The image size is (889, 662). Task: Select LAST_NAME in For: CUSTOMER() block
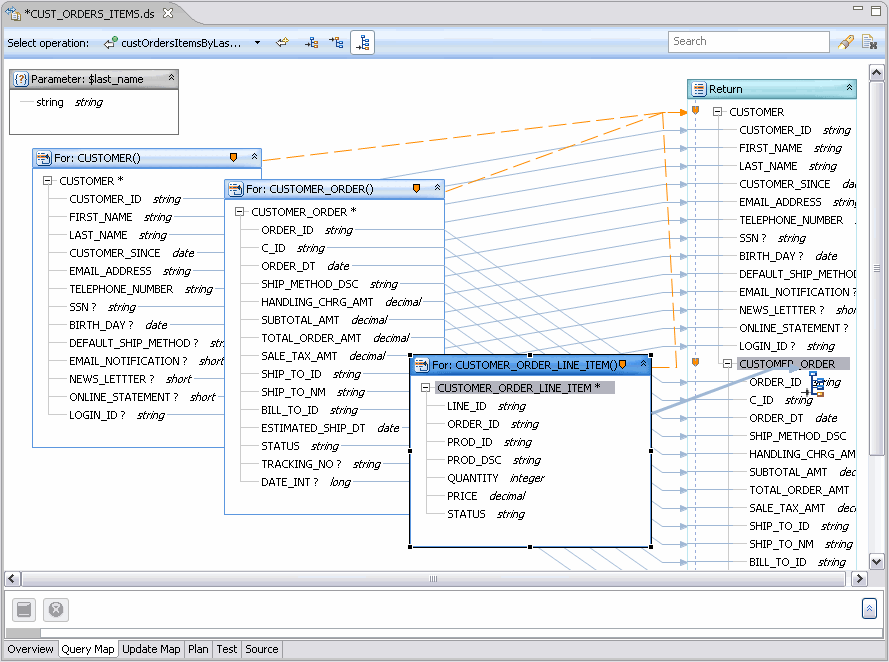point(98,235)
